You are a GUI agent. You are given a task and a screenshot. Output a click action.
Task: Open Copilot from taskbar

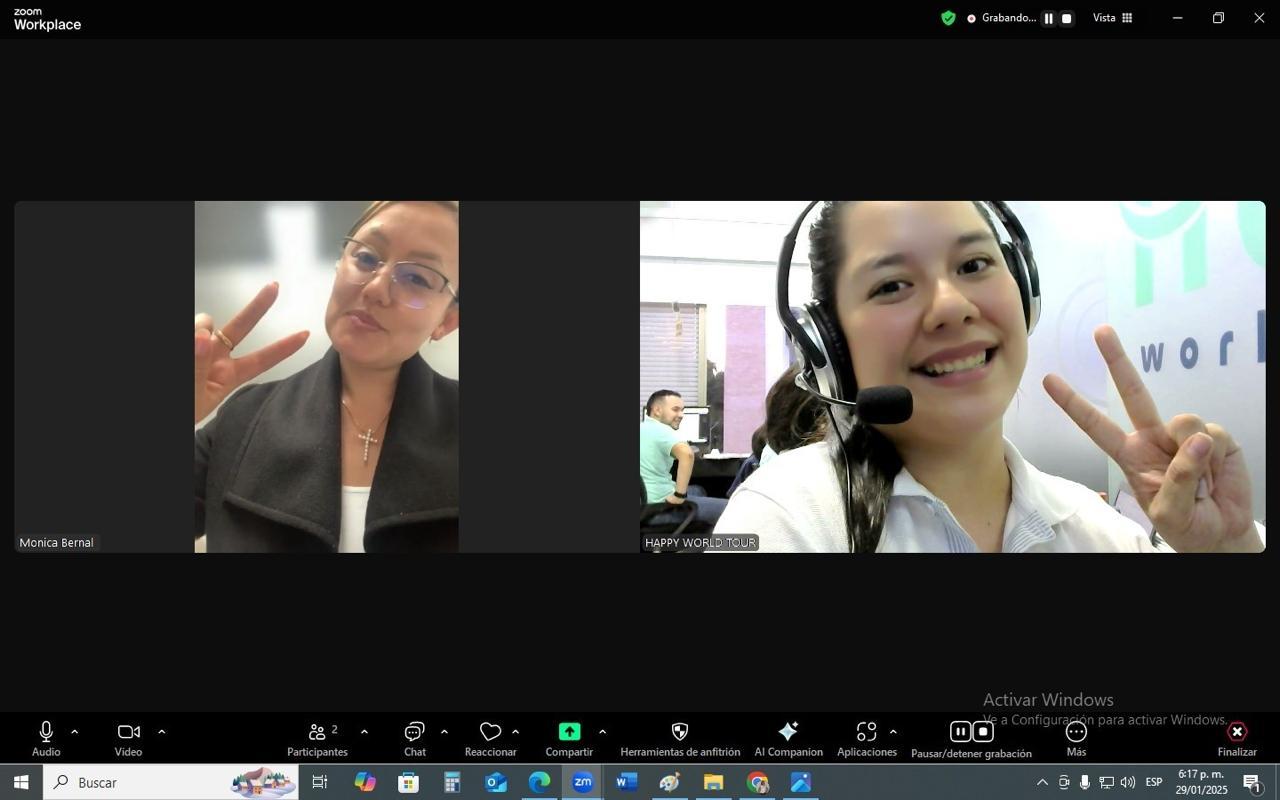coord(365,782)
